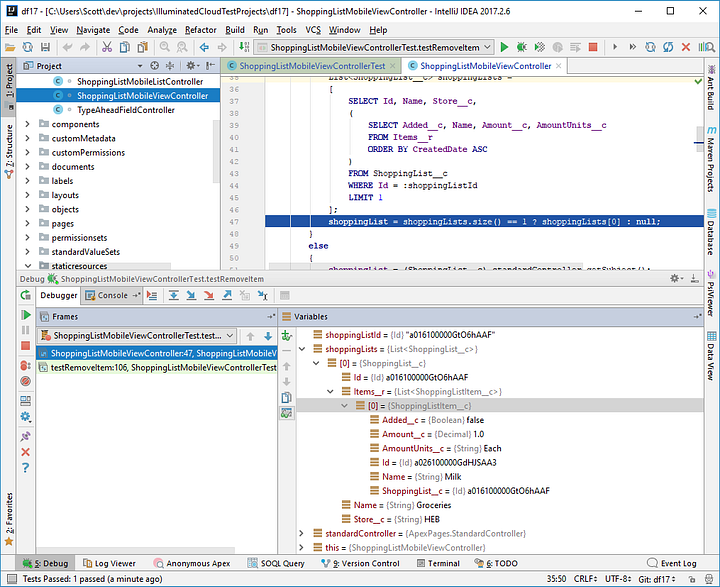Image resolution: width=720 pixels, height=587 pixels.
Task: Click the Undo icon in the toolbar
Action: (68, 47)
